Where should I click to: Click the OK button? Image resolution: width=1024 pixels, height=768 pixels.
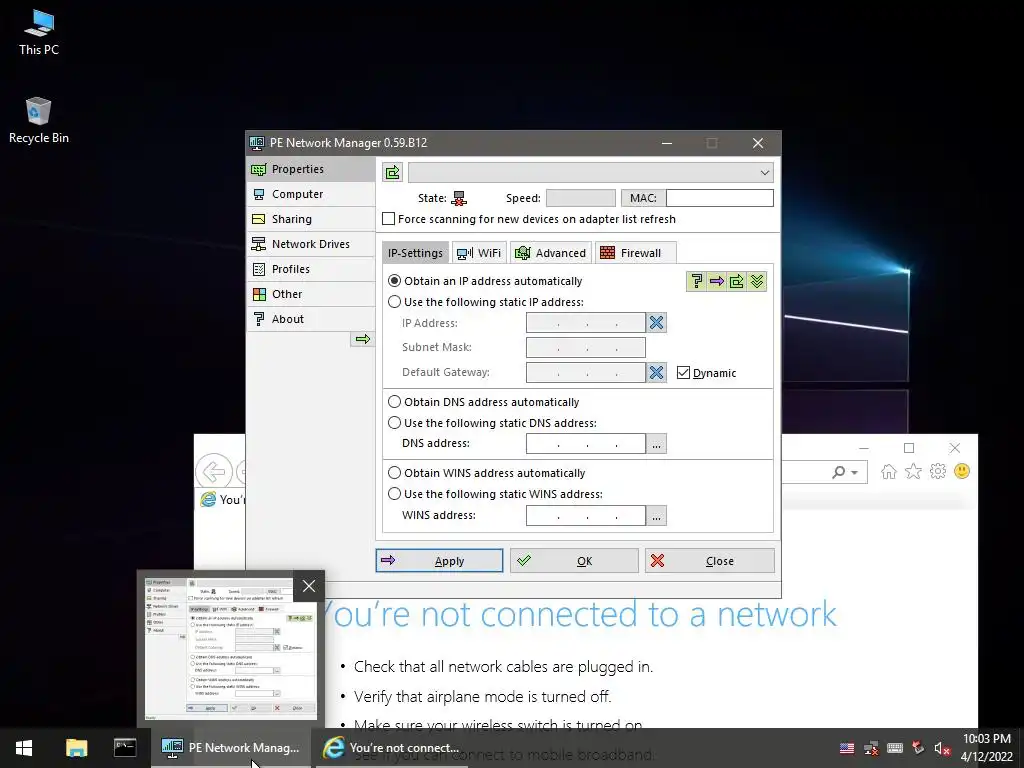click(574, 561)
